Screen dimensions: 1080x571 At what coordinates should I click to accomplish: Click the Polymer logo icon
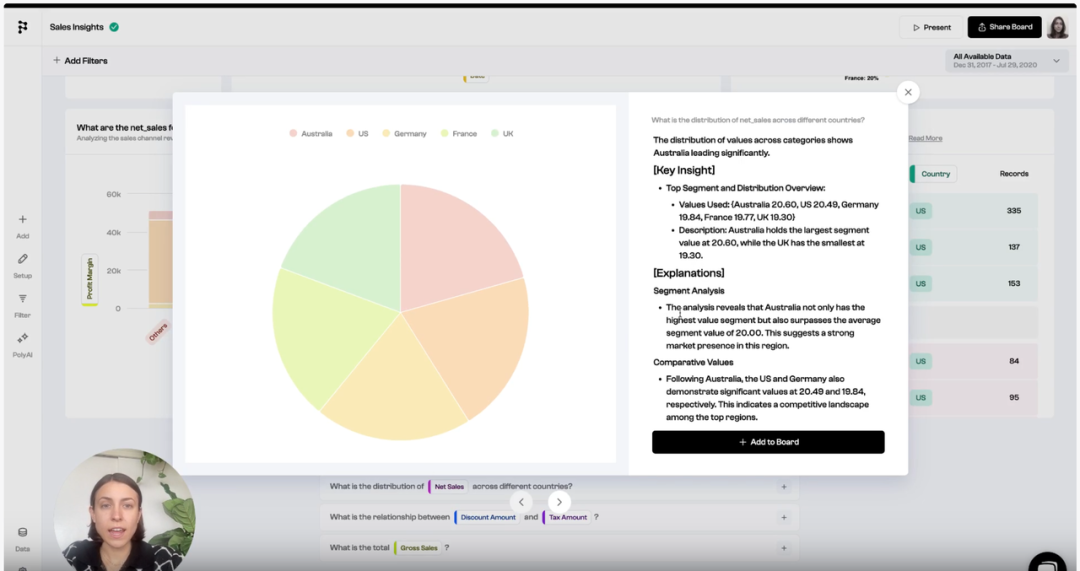(22, 27)
